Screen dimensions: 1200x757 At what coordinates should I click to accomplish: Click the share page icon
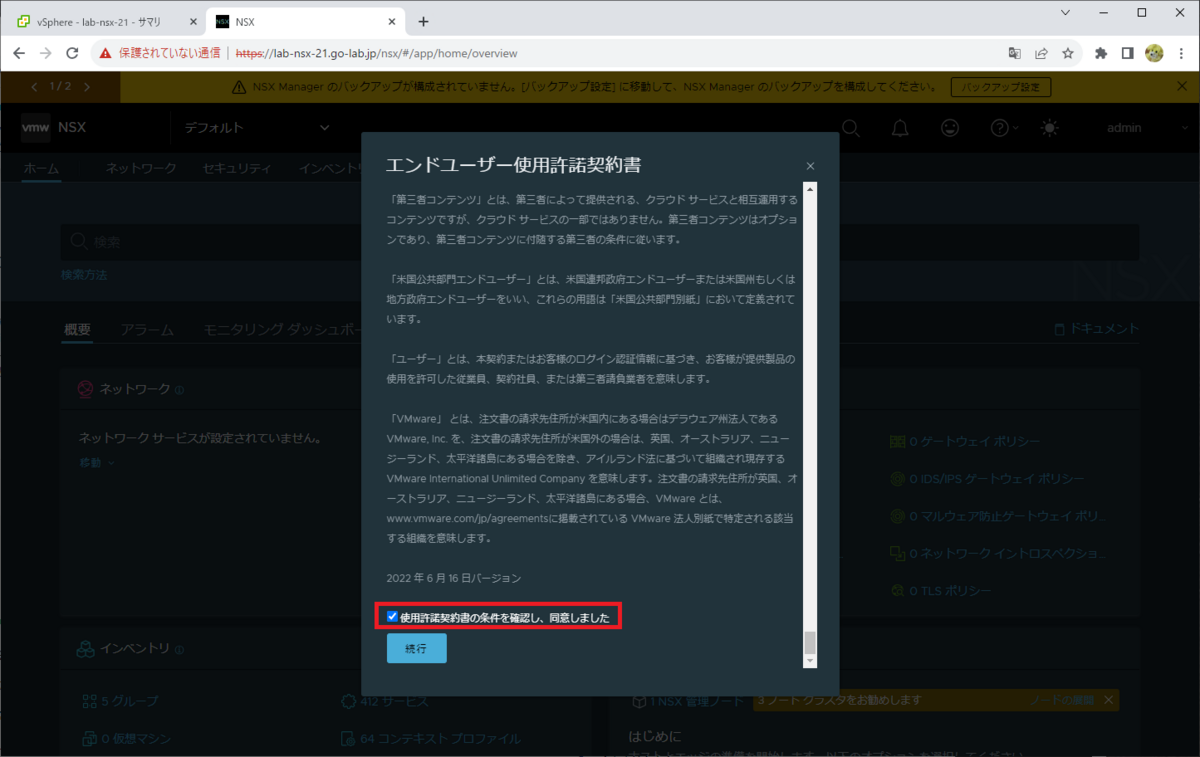click(1041, 53)
